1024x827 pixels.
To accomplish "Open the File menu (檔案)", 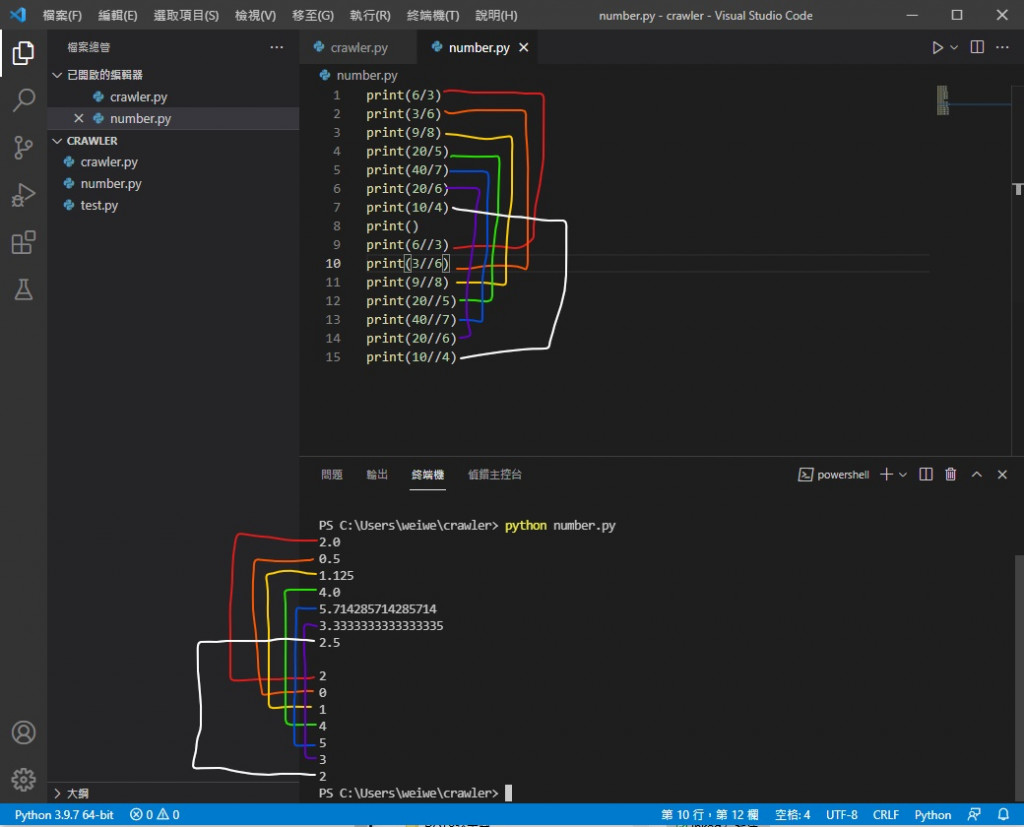I will 62,15.
